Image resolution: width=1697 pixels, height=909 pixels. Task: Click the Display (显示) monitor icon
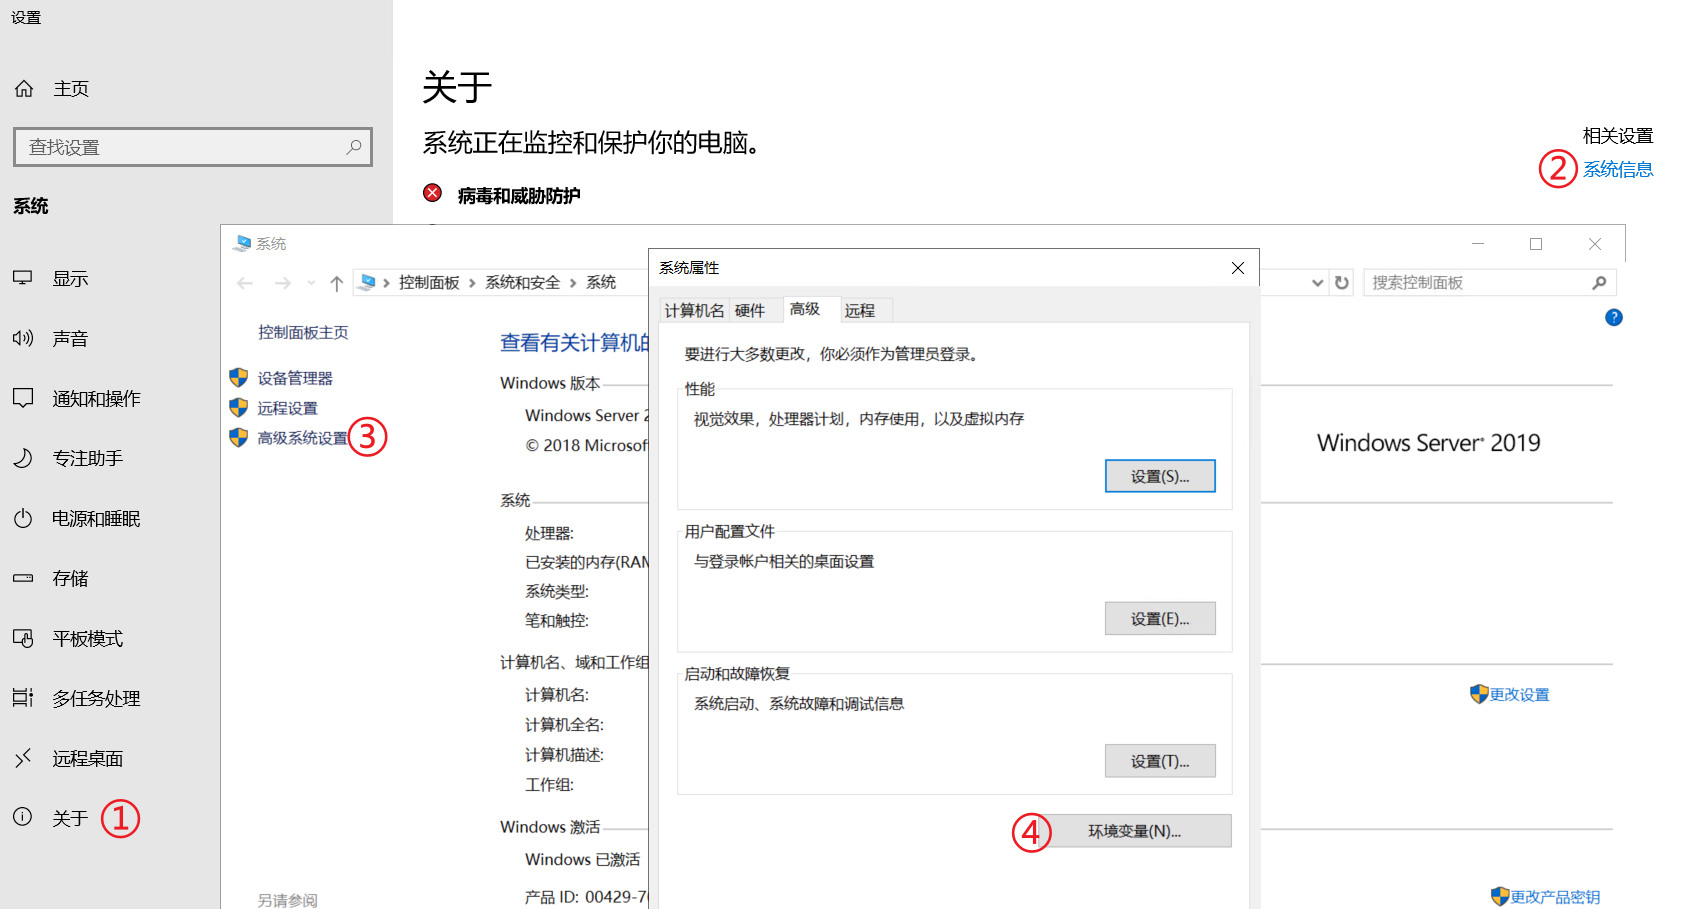[x=23, y=278]
